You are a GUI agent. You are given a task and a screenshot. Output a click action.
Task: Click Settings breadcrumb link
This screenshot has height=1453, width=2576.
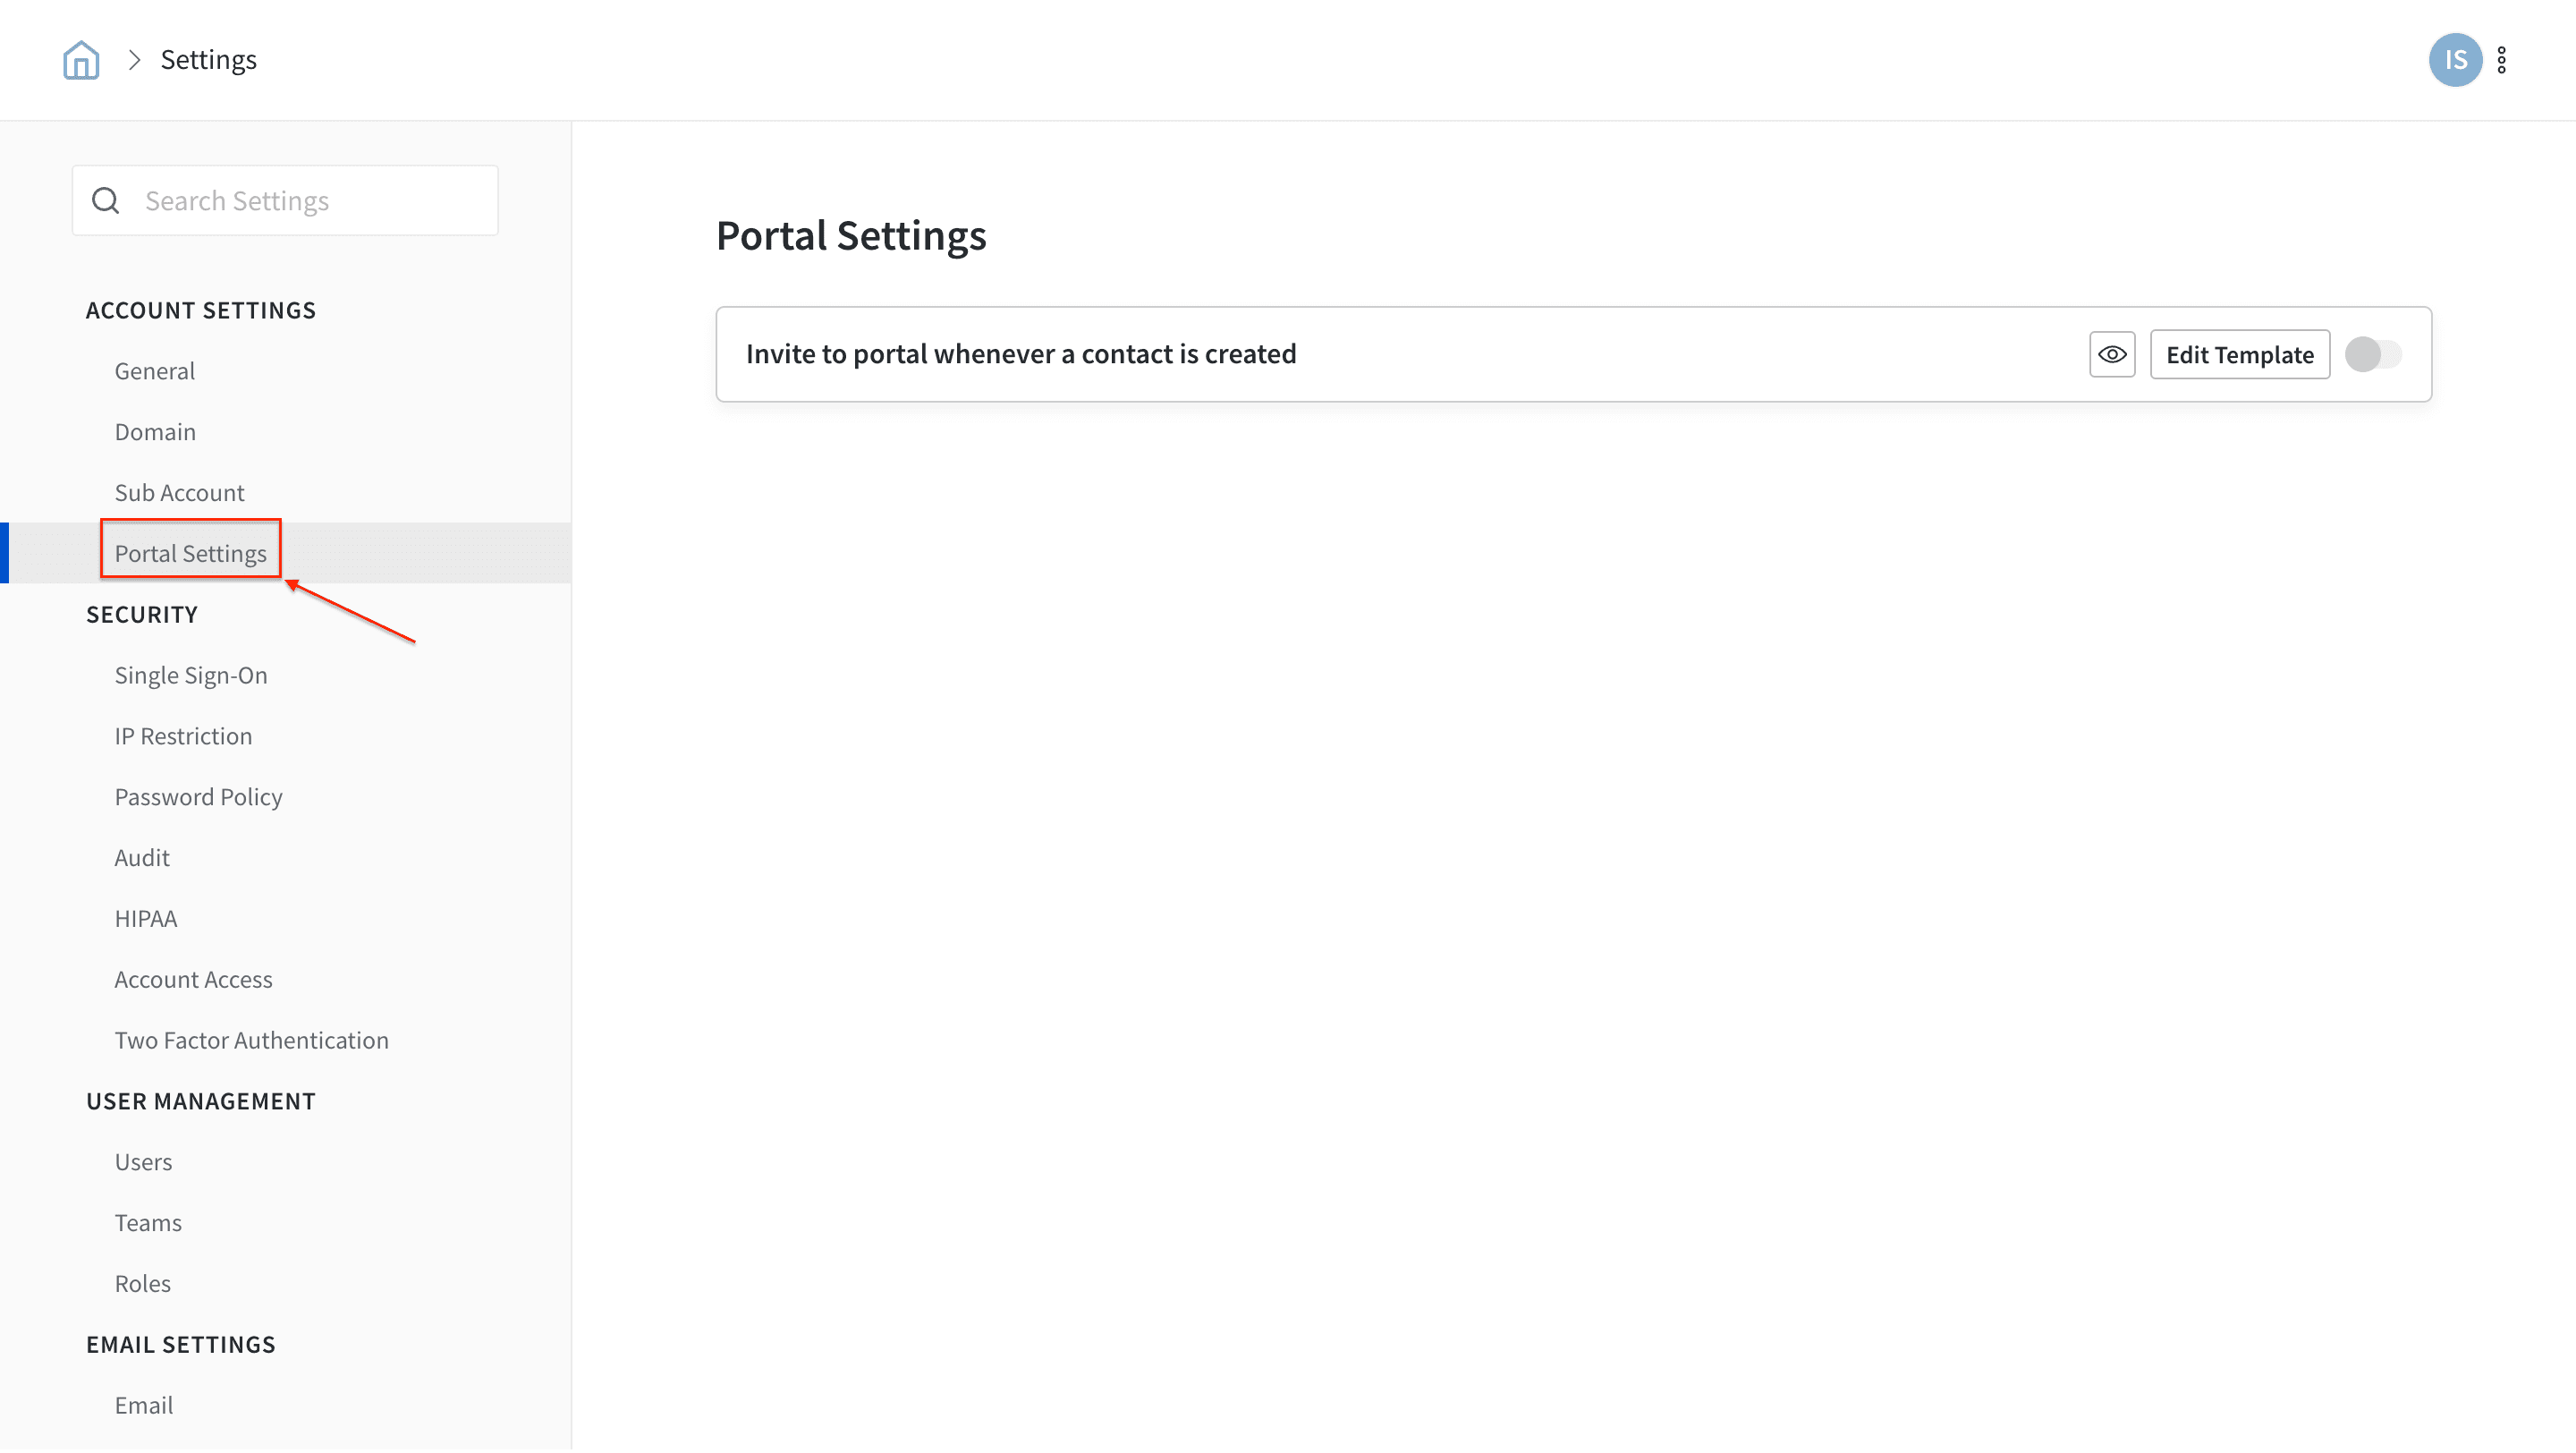(208, 60)
